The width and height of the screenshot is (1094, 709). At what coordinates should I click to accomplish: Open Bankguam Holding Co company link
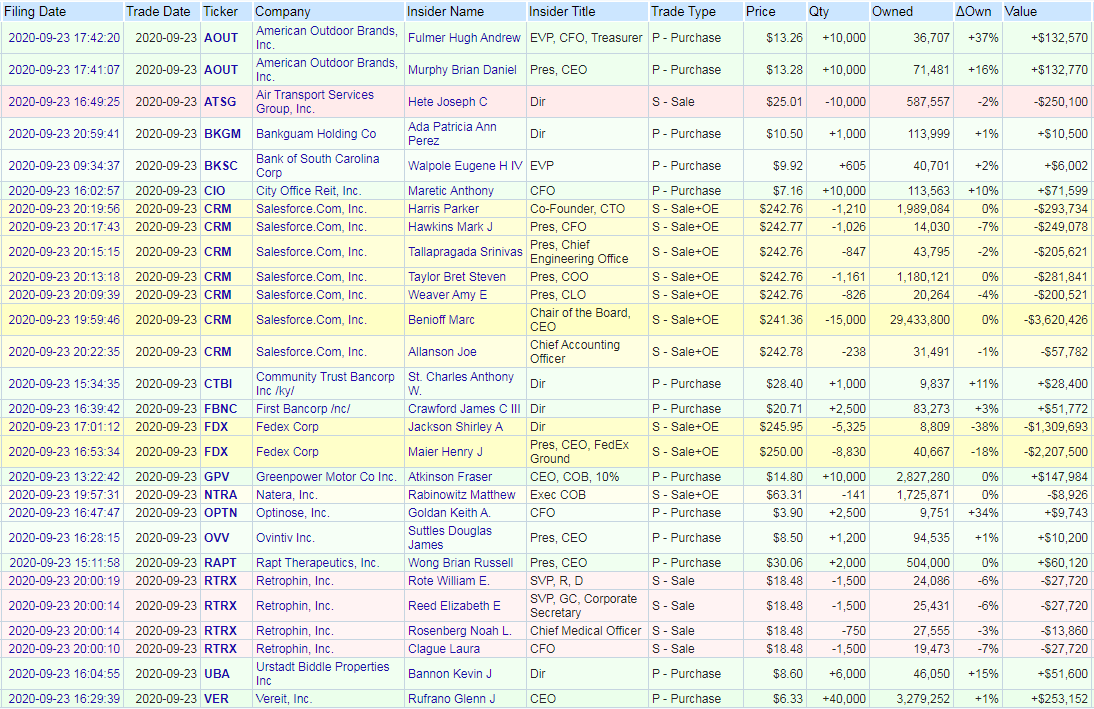316,134
